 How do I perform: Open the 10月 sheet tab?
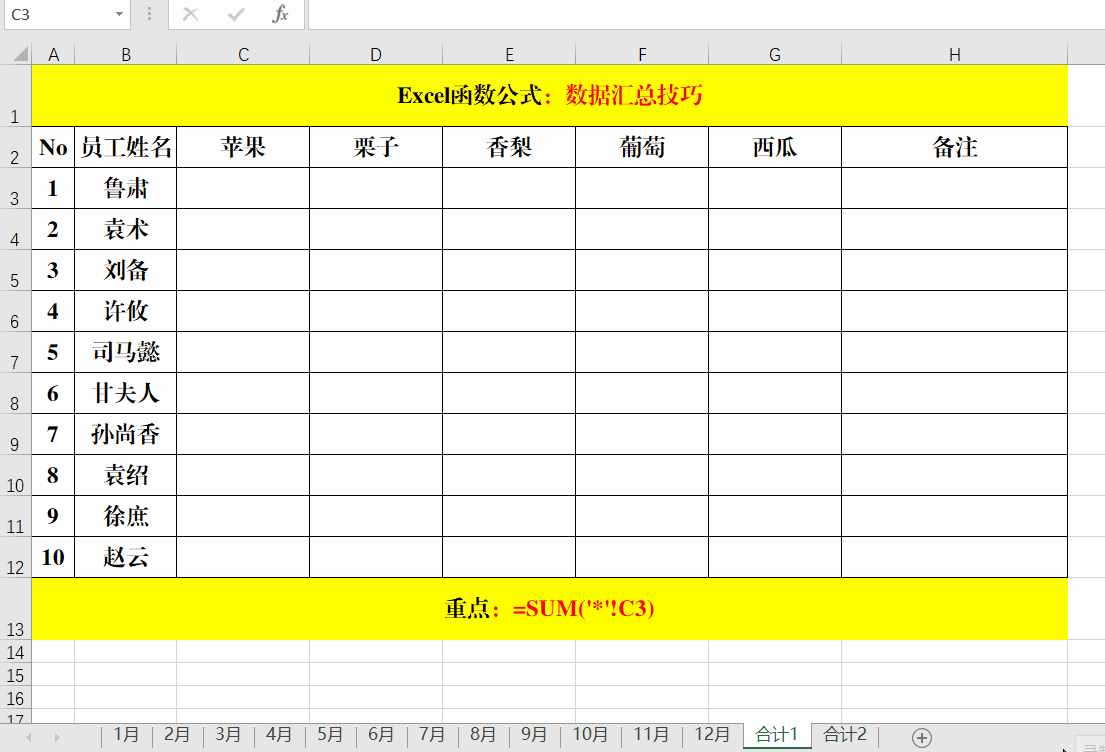point(590,735)
